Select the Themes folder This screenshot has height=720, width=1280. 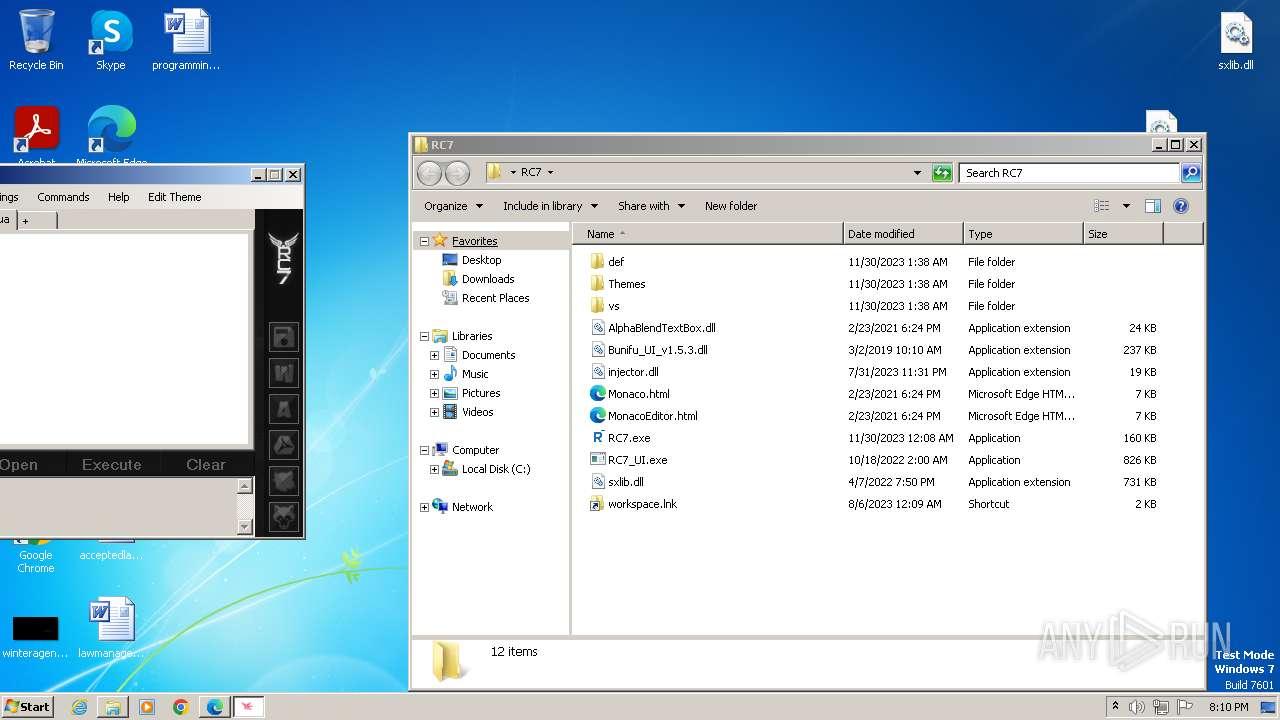[x=626, y=284]
